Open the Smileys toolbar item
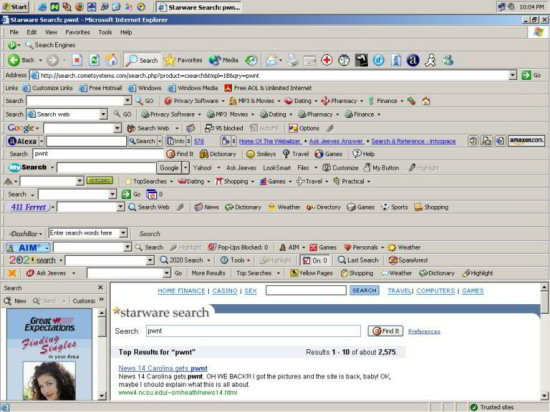This screenshot has width=550, height=412. tap(261, 154)
